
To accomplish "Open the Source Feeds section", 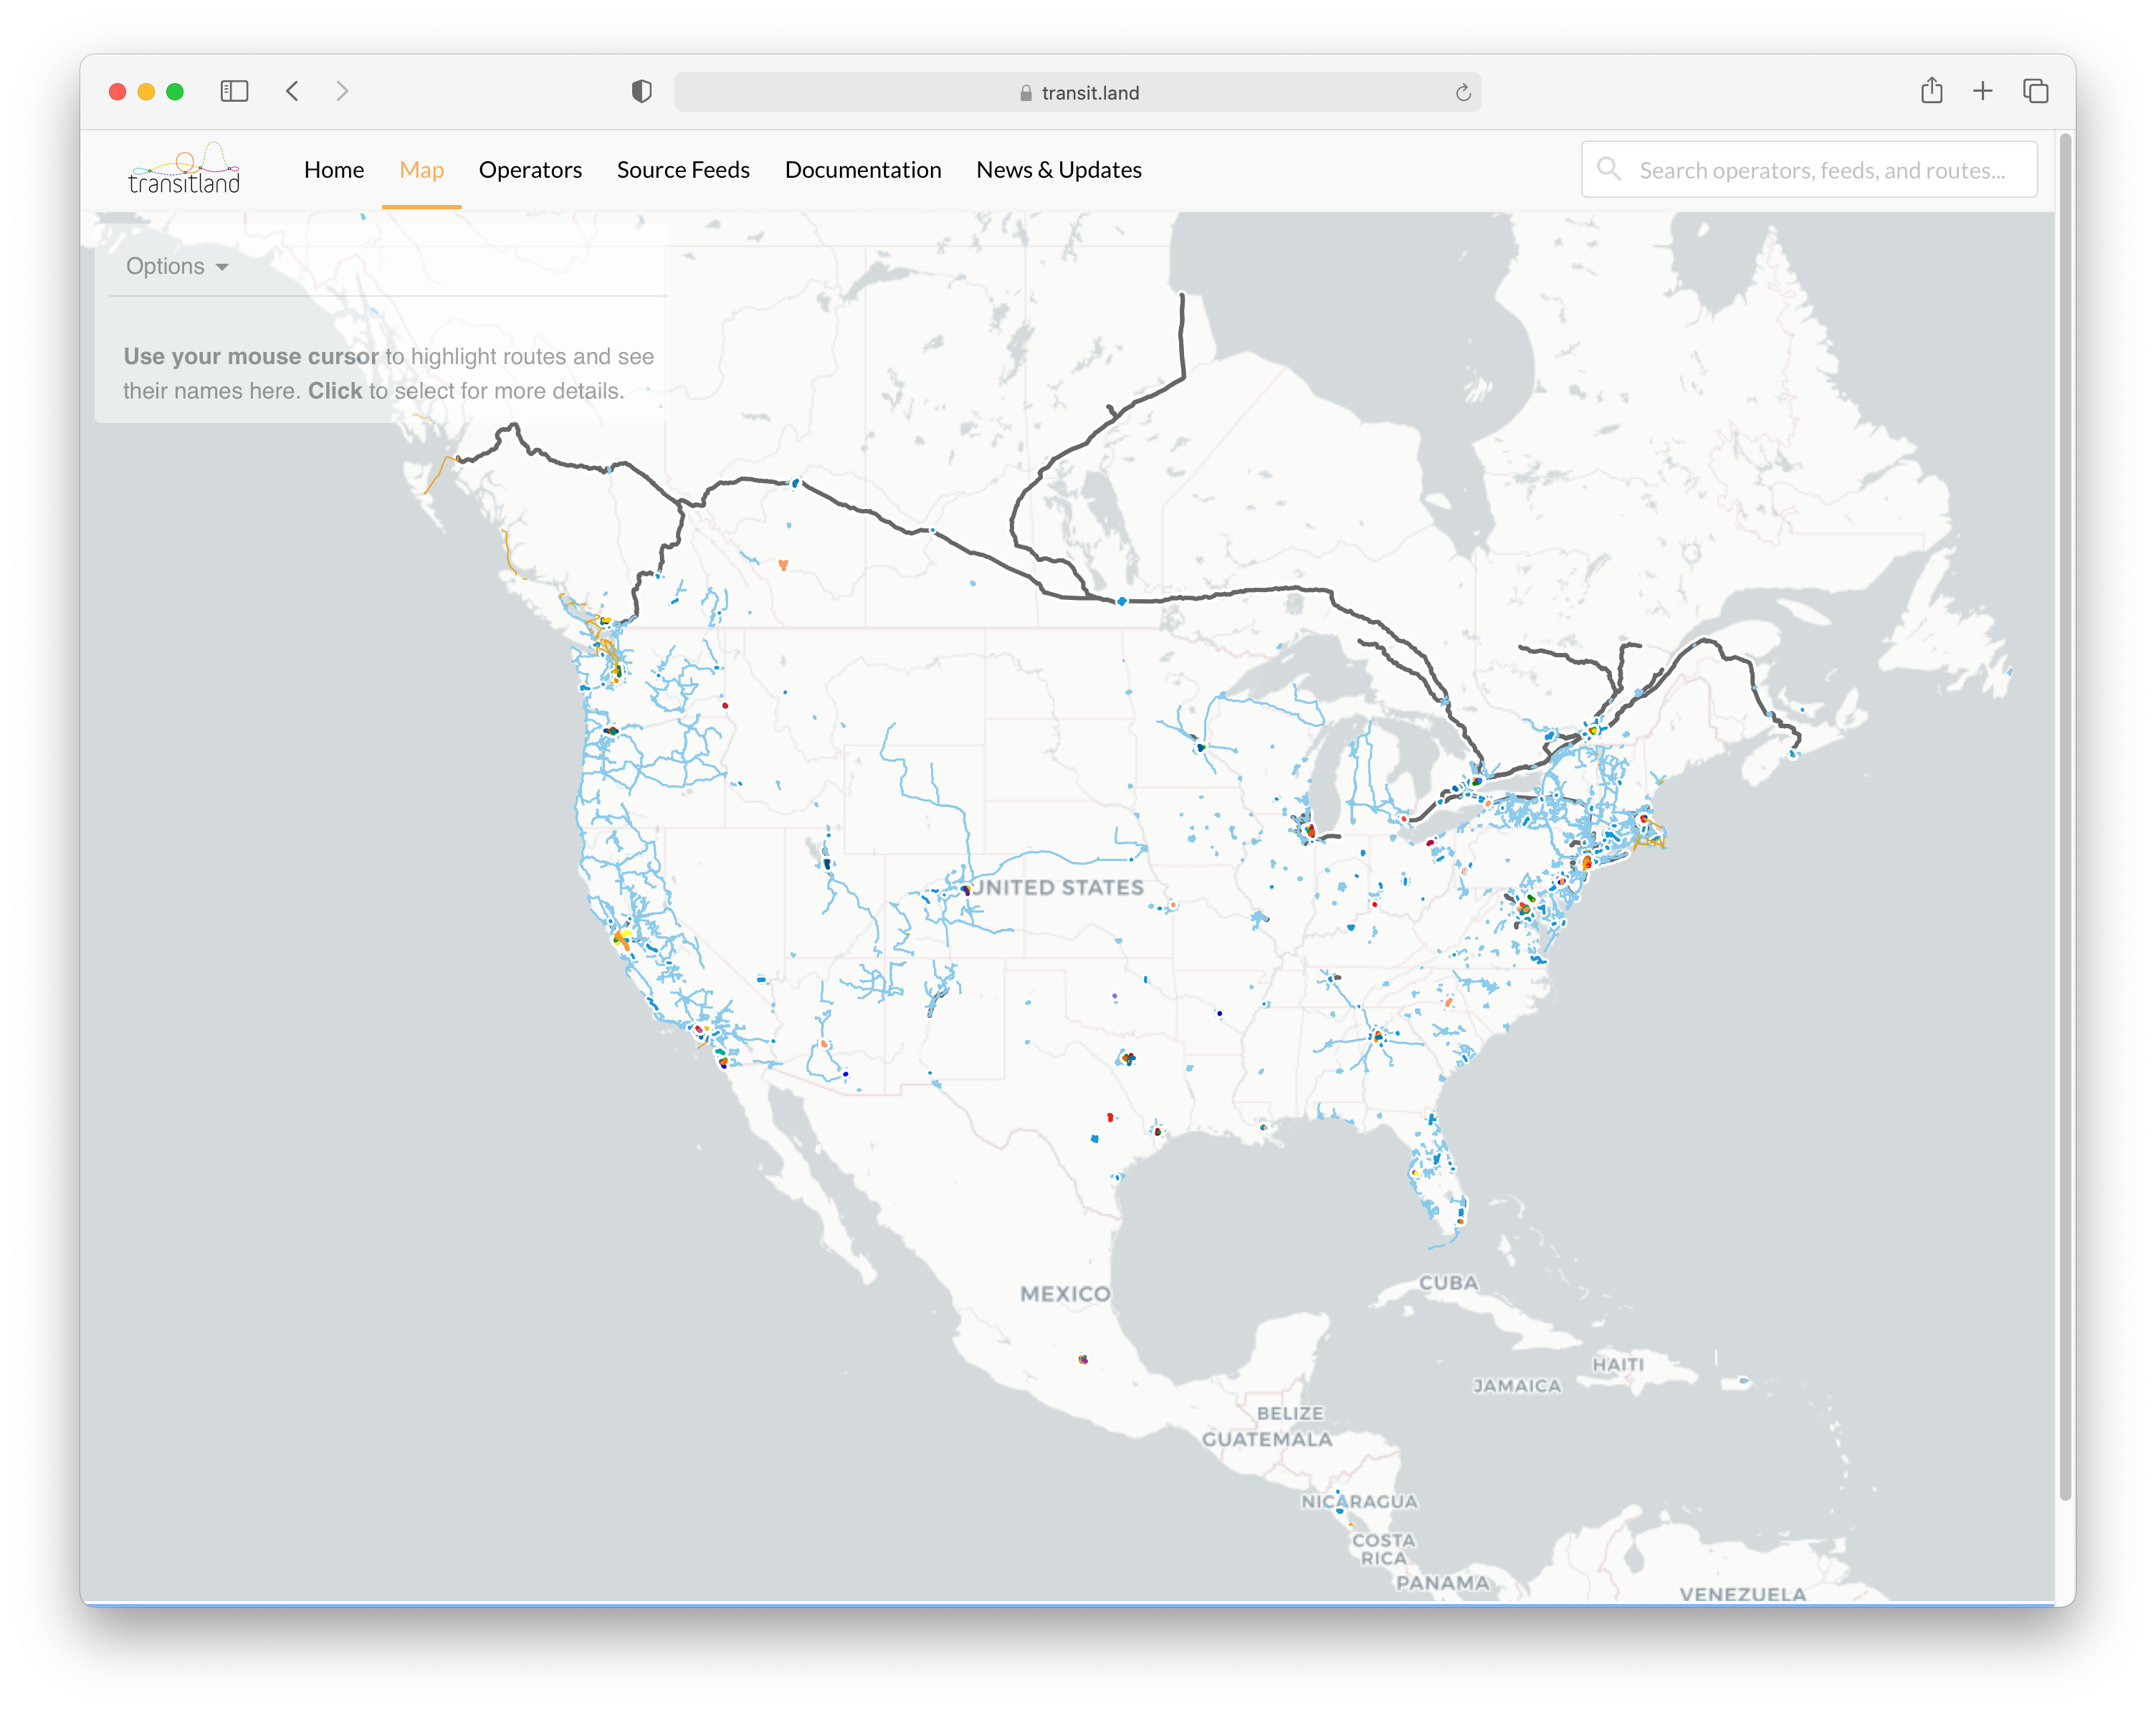I will pyautogui.click(x=683, y=170).
